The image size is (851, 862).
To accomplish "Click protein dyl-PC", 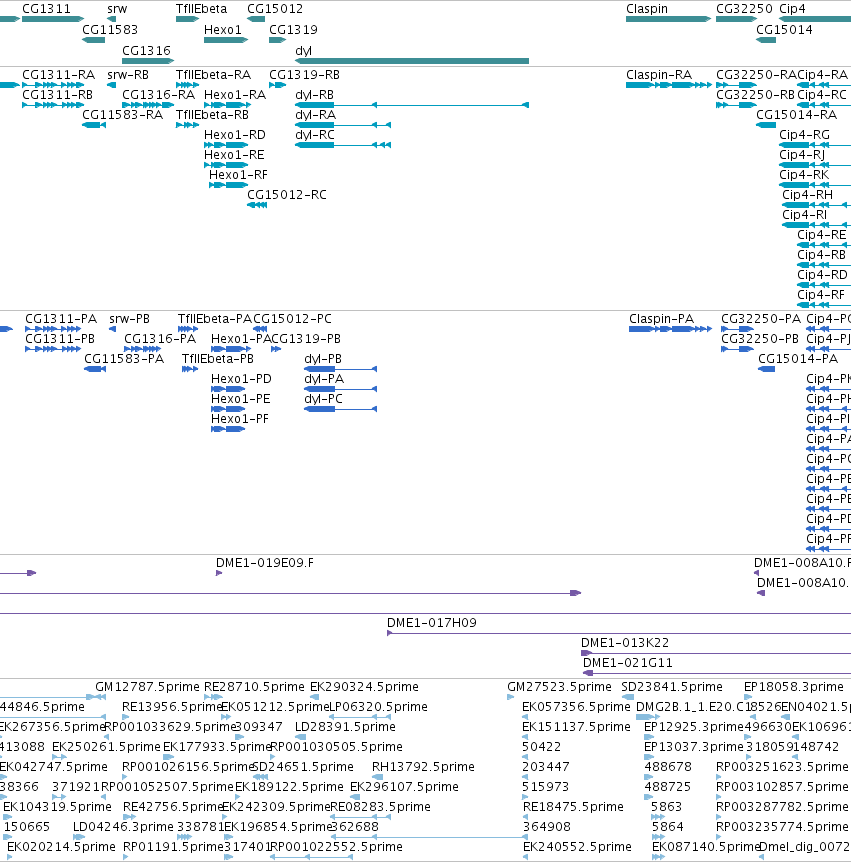I will (341, 409).
